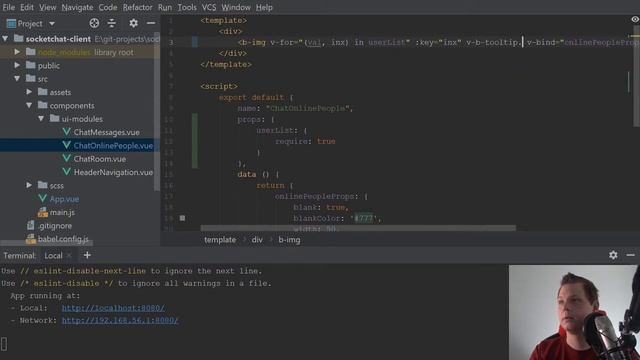Select ChatMessages.vue file
This screenshot has width=640, height=360.
106,132
